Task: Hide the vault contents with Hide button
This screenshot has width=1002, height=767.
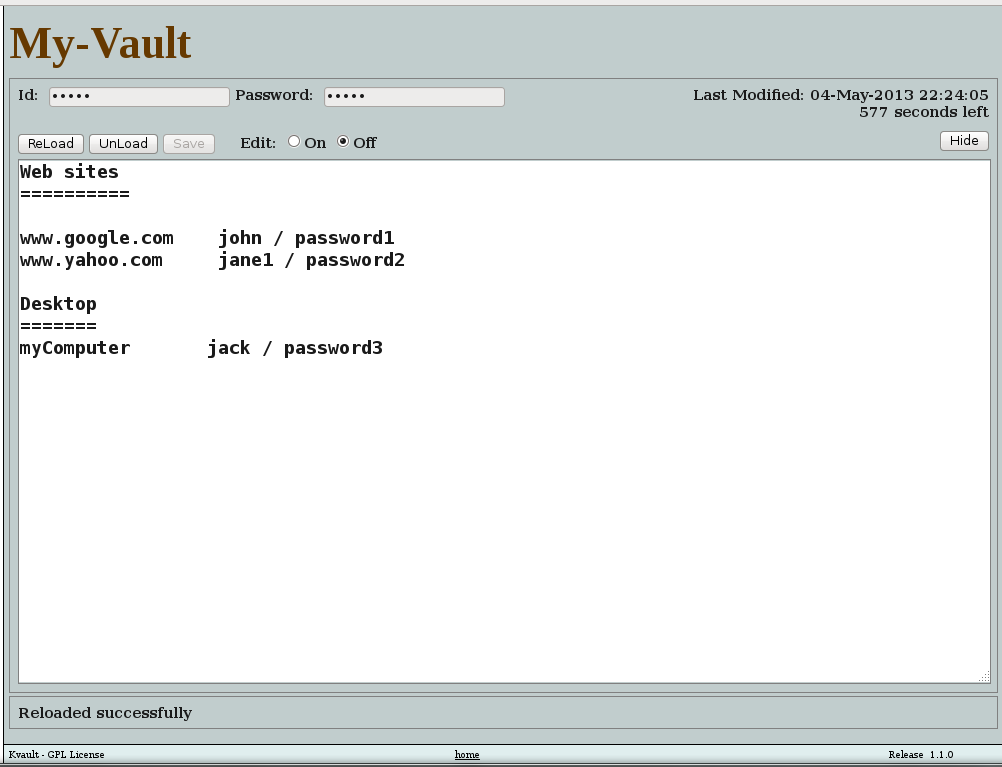Action: click(x=963, y=141)
